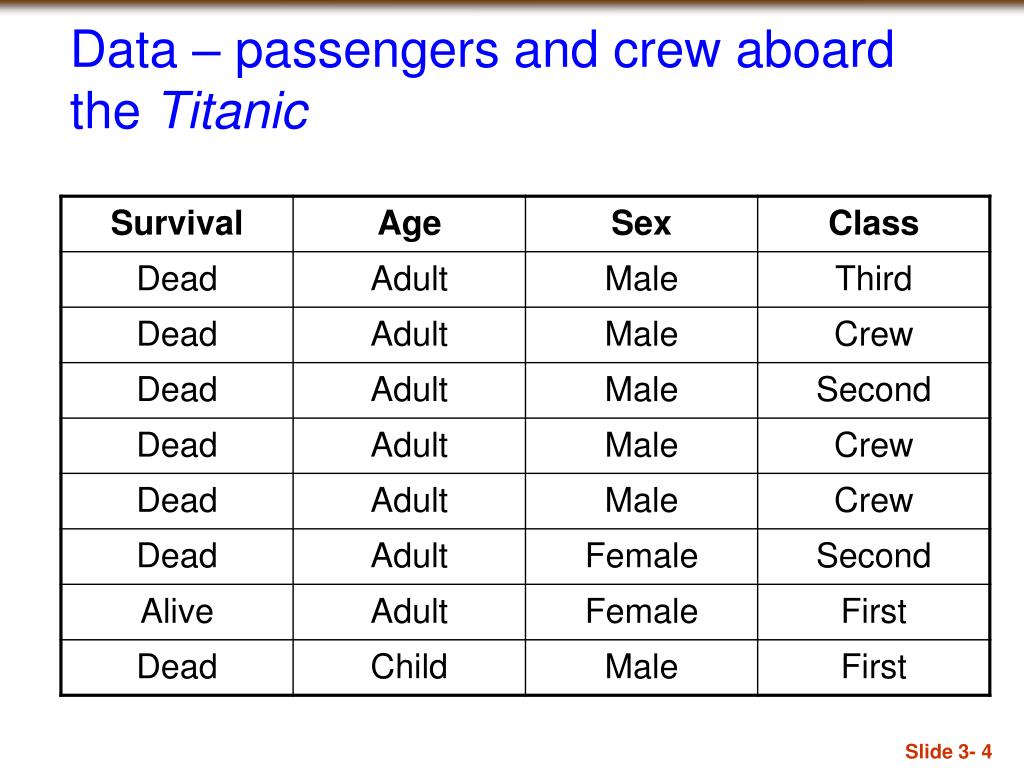The width and height of the screenshot is (1024, 768).
Task: Select the Class column header
Action: (874, 223)
